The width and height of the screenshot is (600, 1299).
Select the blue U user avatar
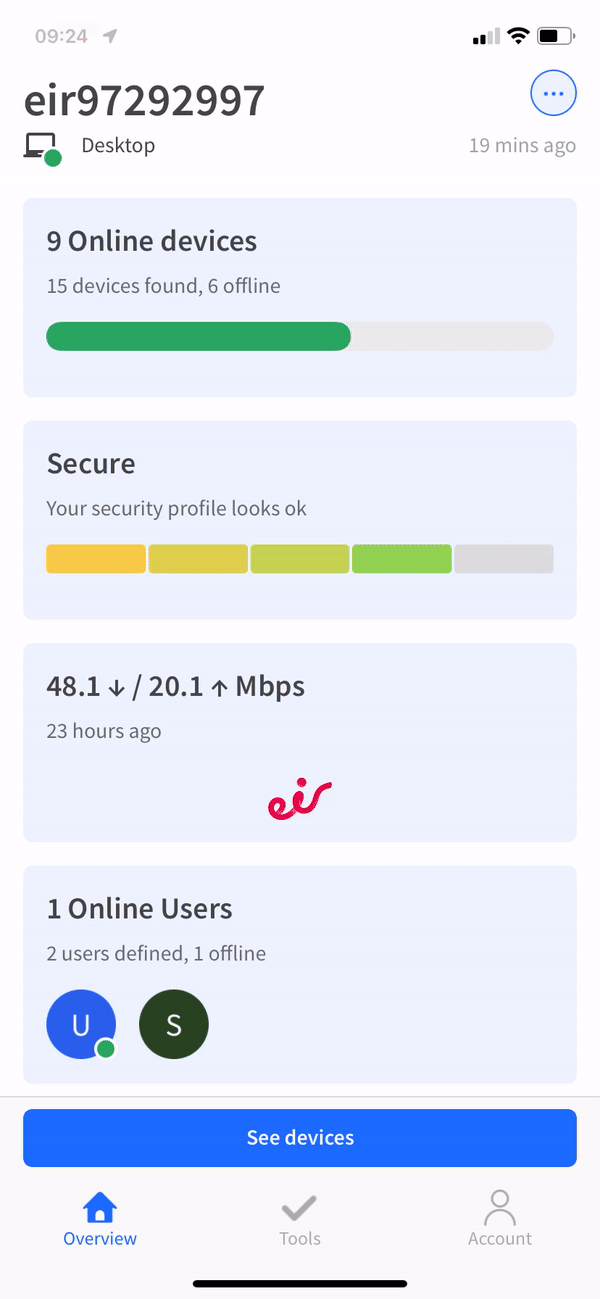(81, 1025)
